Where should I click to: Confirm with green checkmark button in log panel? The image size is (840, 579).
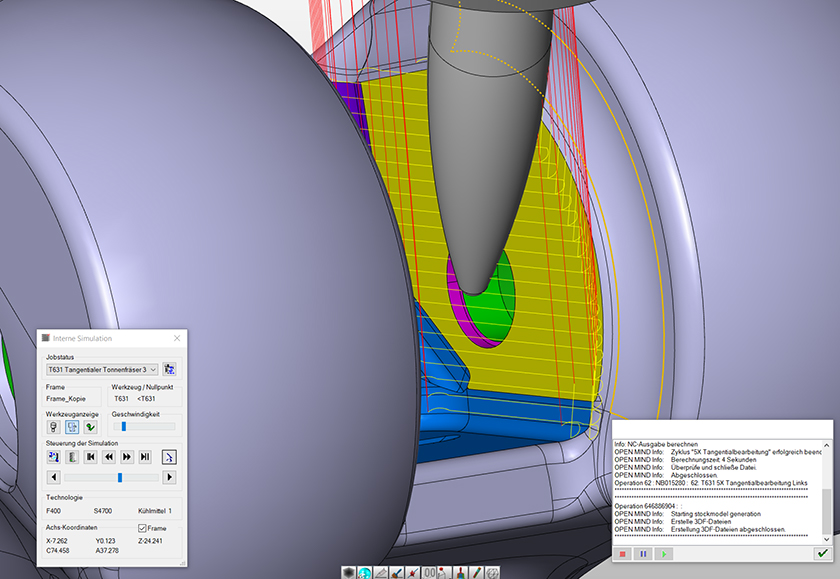point(822,553)
